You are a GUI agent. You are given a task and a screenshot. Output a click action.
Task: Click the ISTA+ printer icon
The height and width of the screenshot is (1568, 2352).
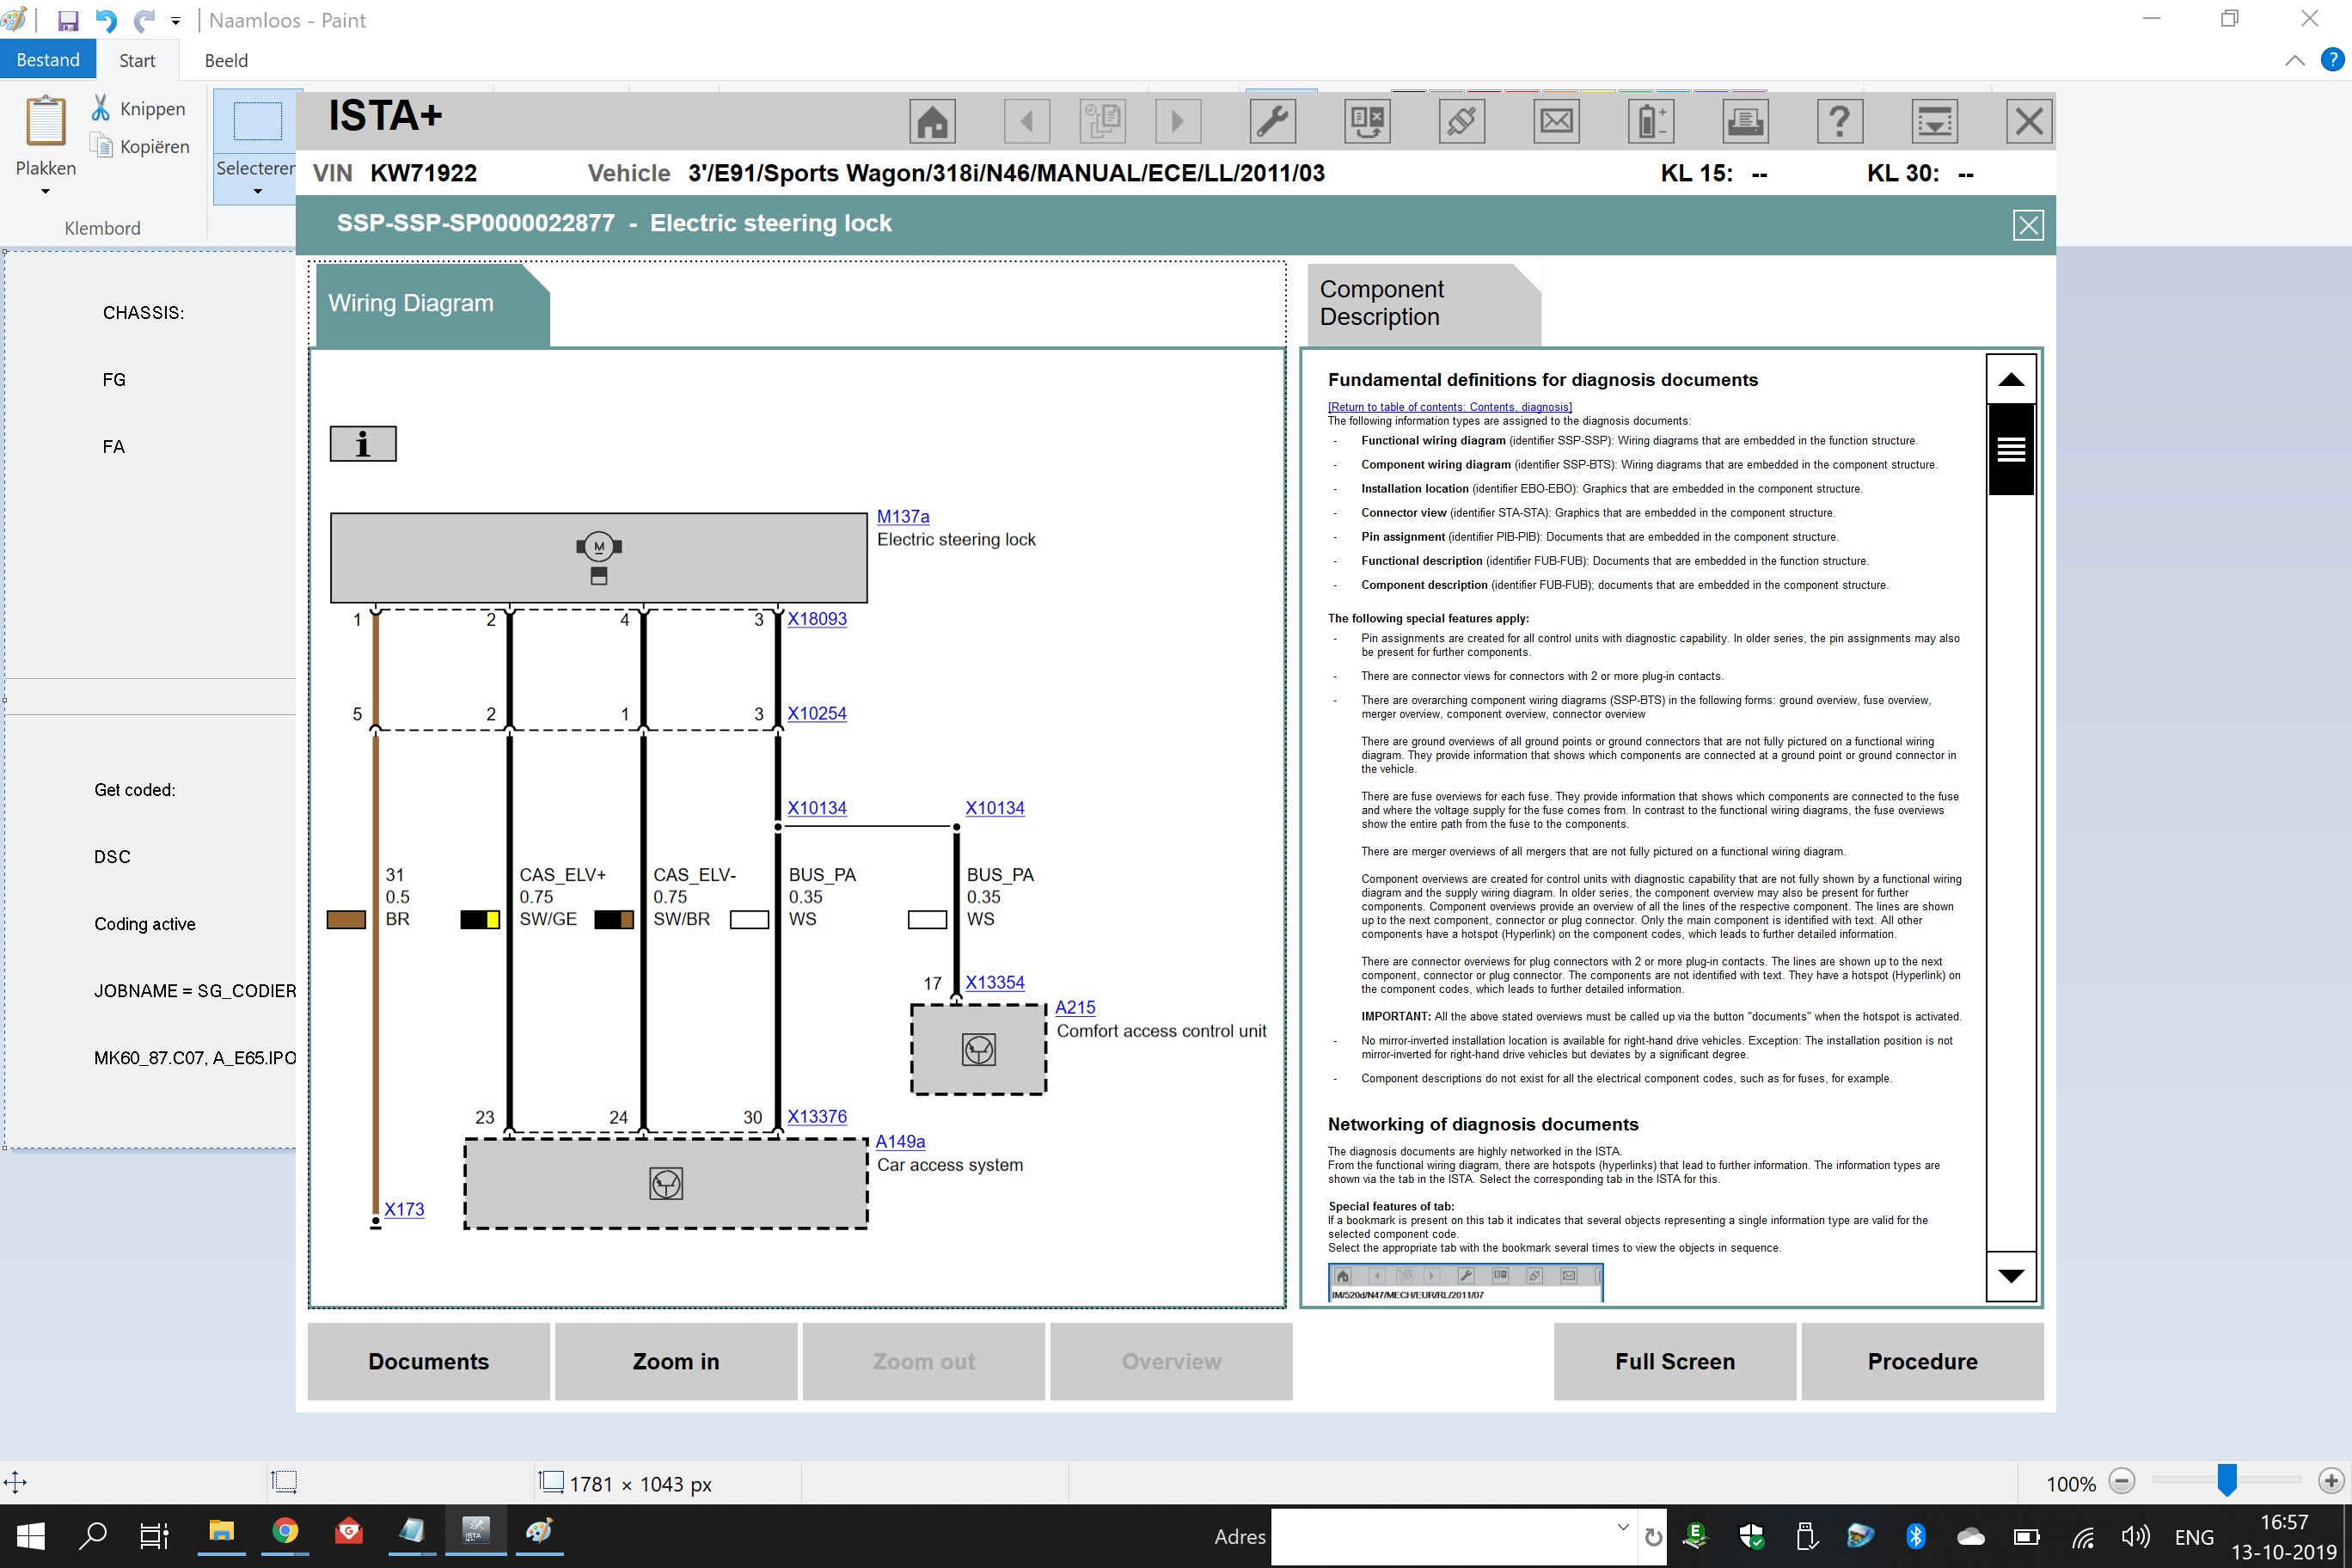[x=1745, y=122]
